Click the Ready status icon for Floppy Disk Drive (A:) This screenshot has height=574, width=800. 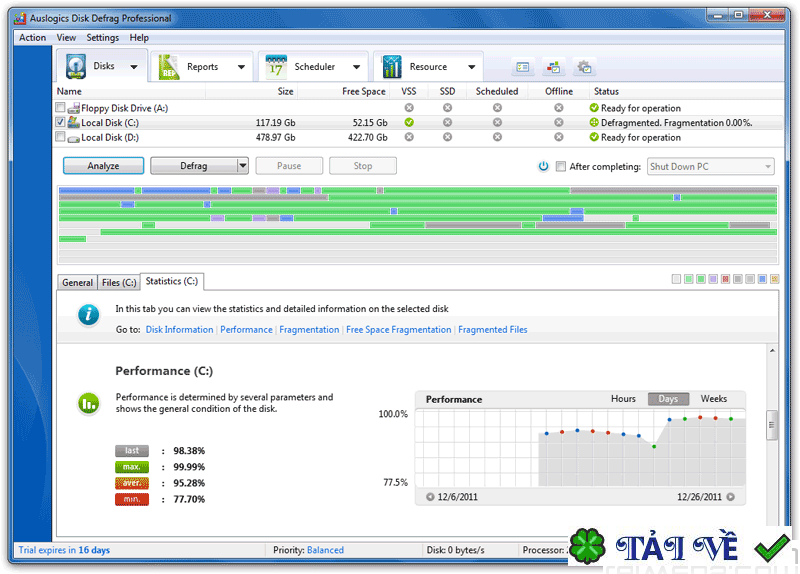coord(594,108)
